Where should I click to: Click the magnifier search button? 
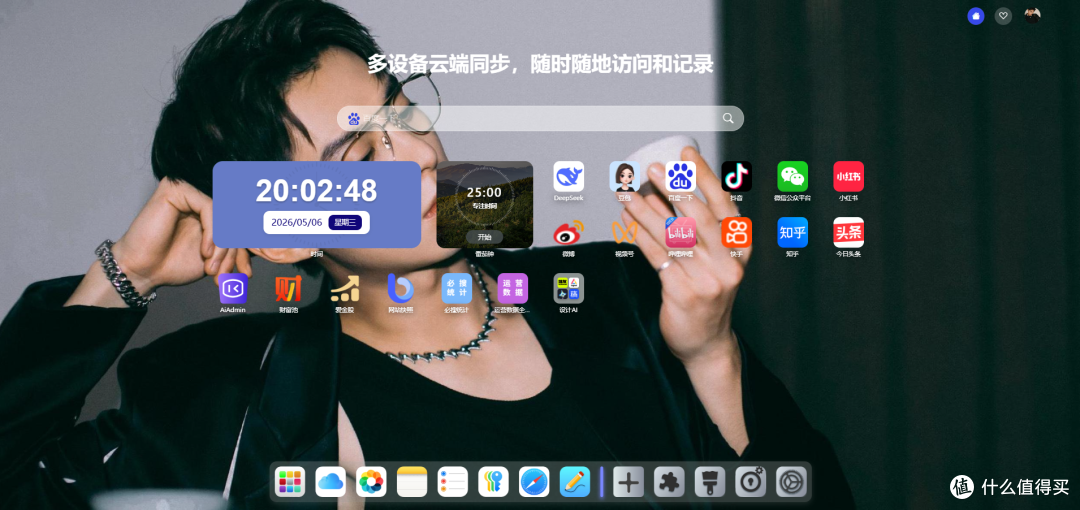728,119
